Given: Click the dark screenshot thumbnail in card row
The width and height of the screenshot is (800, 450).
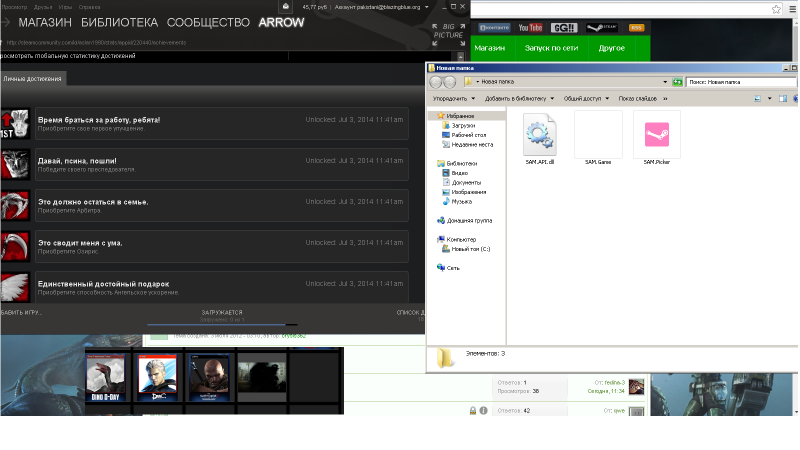Looking at the screenshot, I should [262, 377].
